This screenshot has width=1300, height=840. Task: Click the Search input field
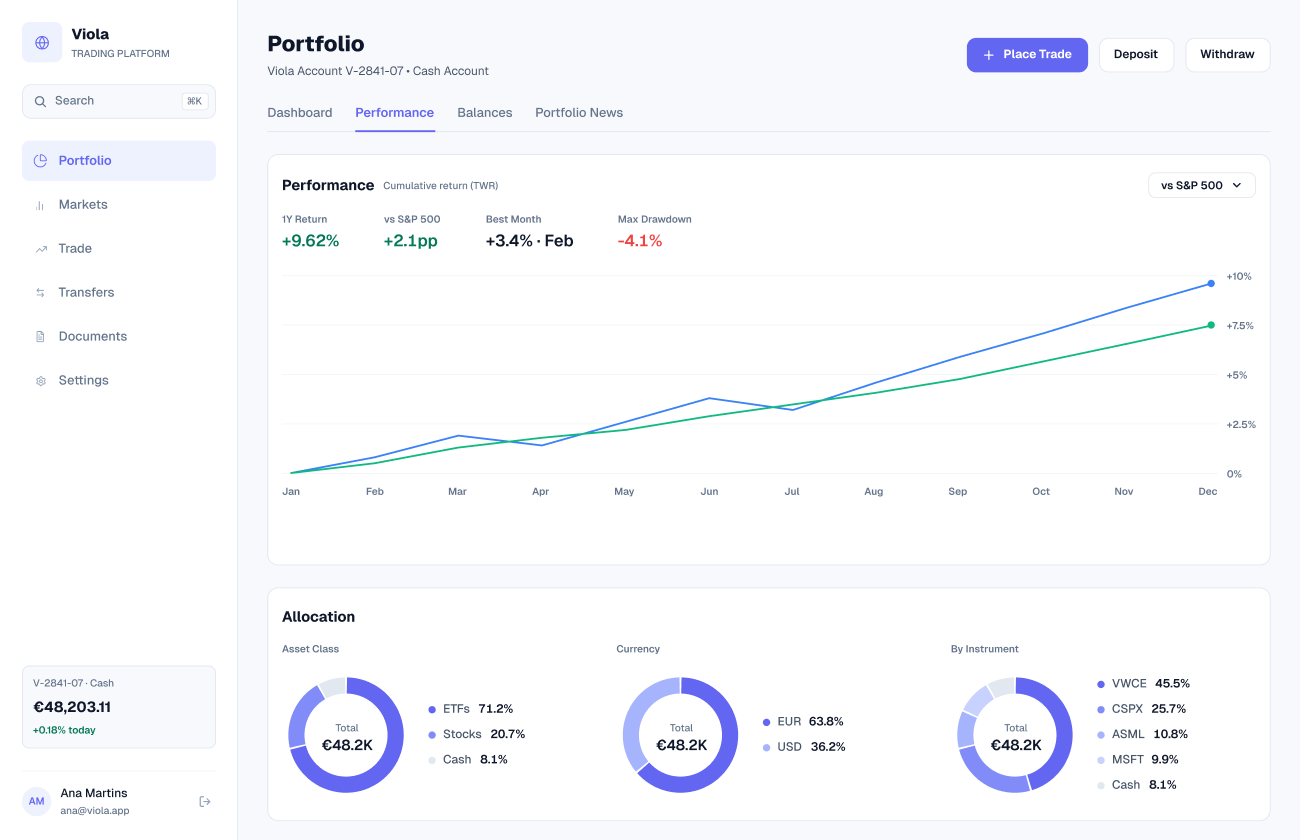click(x=119, y=101)
